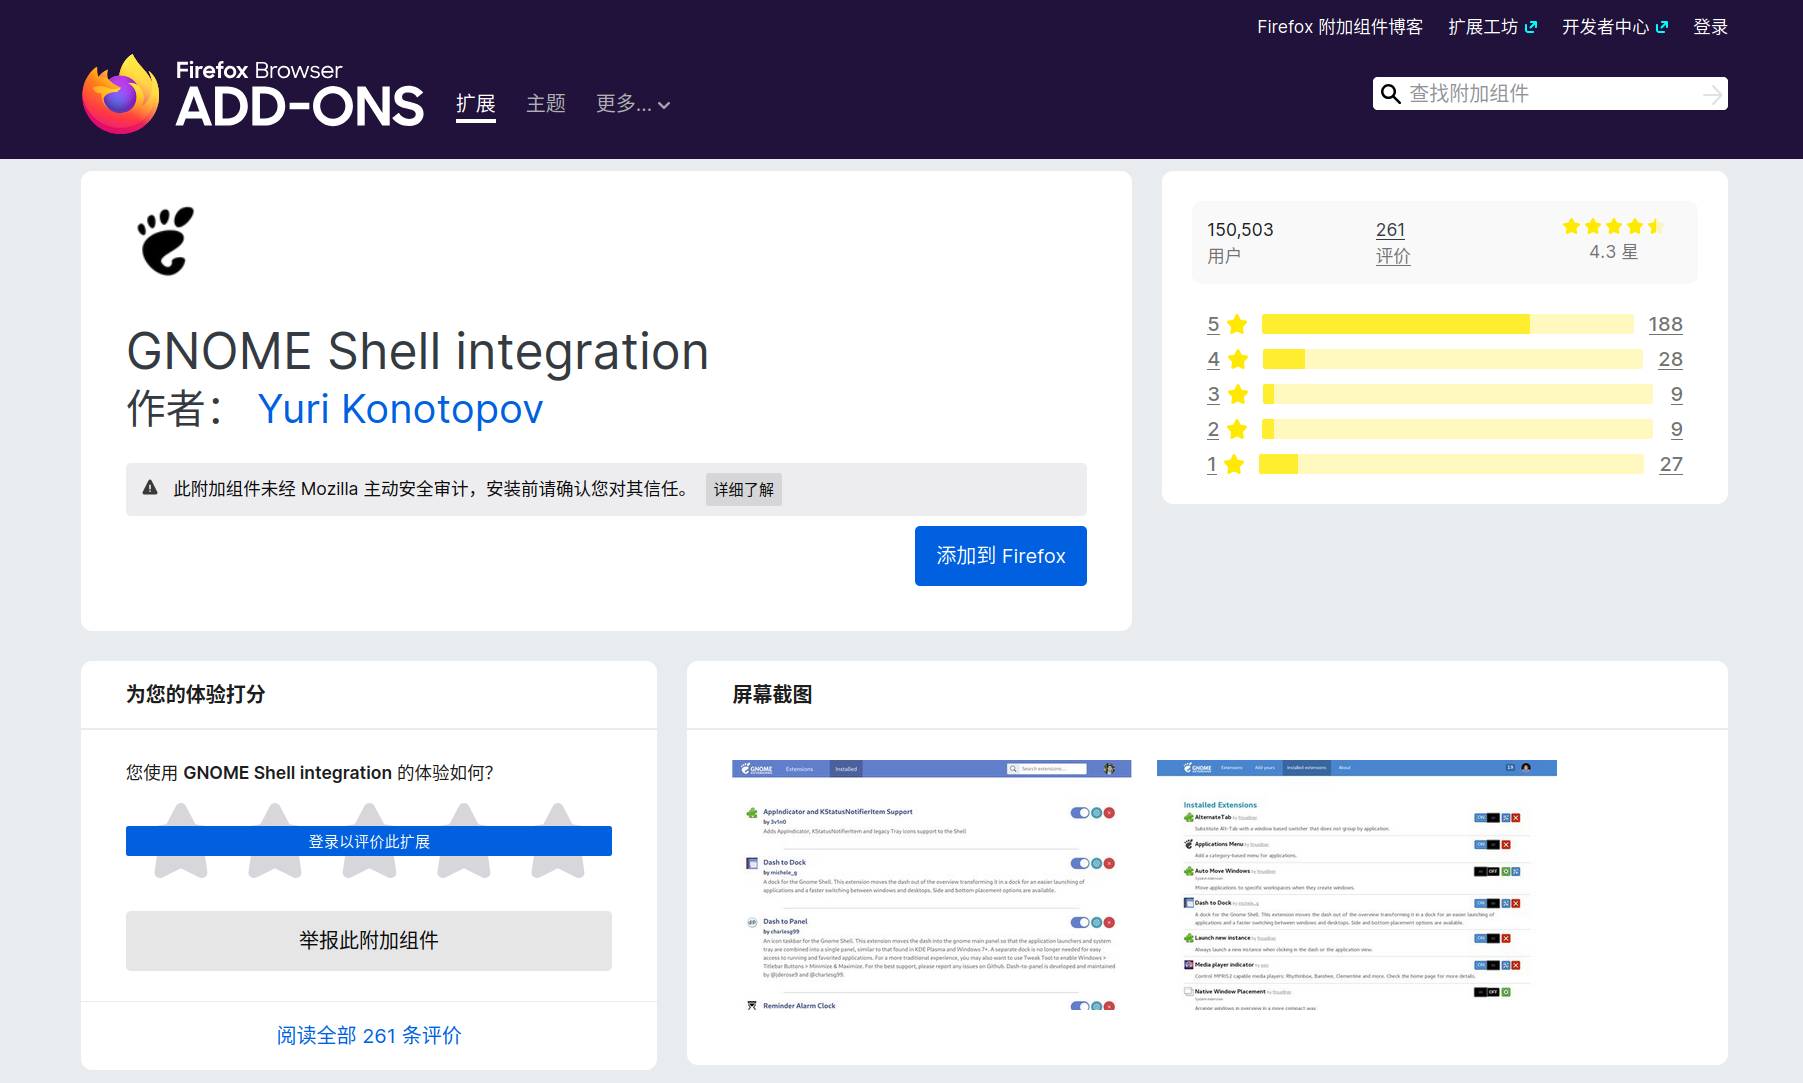
Task: Switch to the 主题 tab
Action: (x=546, y=104)
